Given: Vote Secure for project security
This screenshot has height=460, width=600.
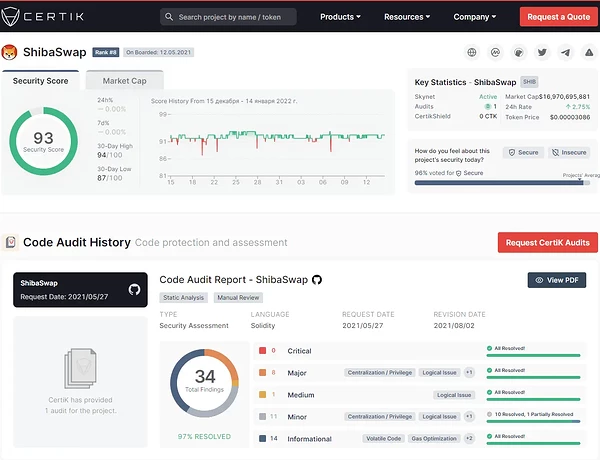Looking at the screenshot, I should (x=523, y=152).
